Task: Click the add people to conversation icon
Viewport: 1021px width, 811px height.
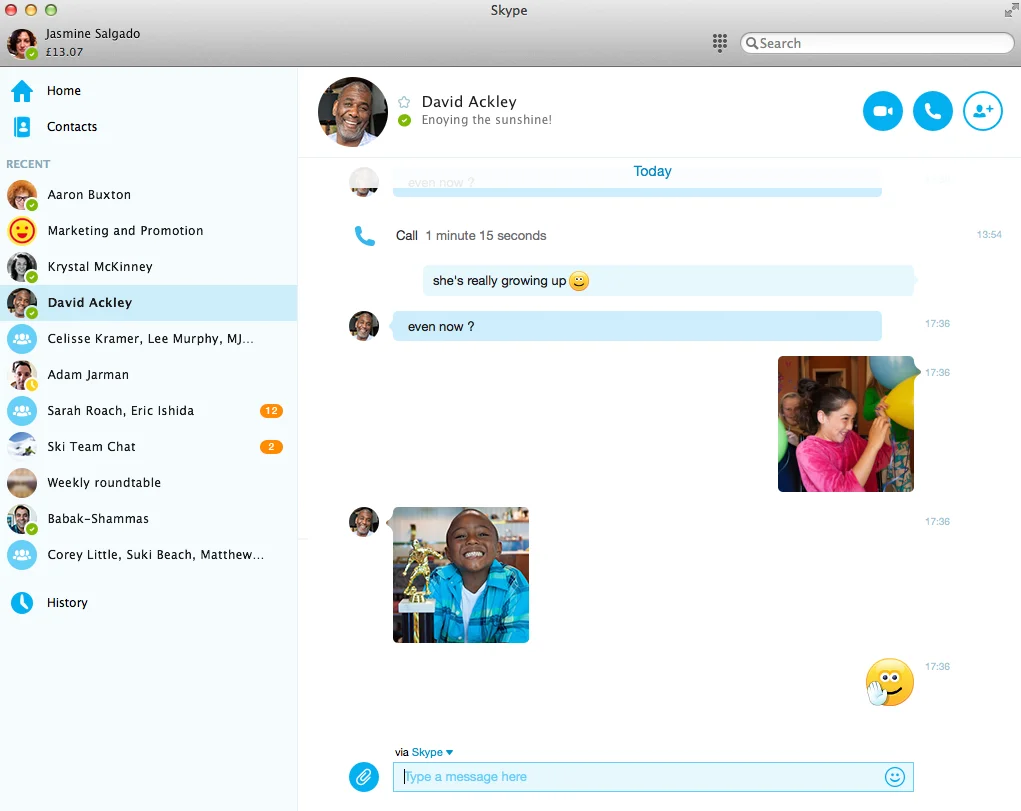Action: (x=982, y=111)
